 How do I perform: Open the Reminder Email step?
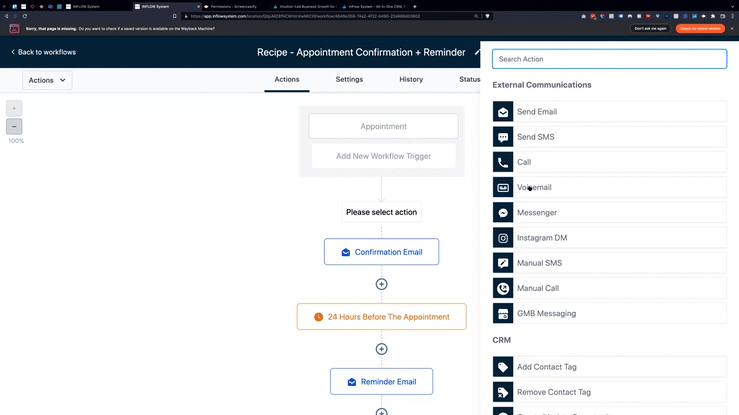(381, 382)
